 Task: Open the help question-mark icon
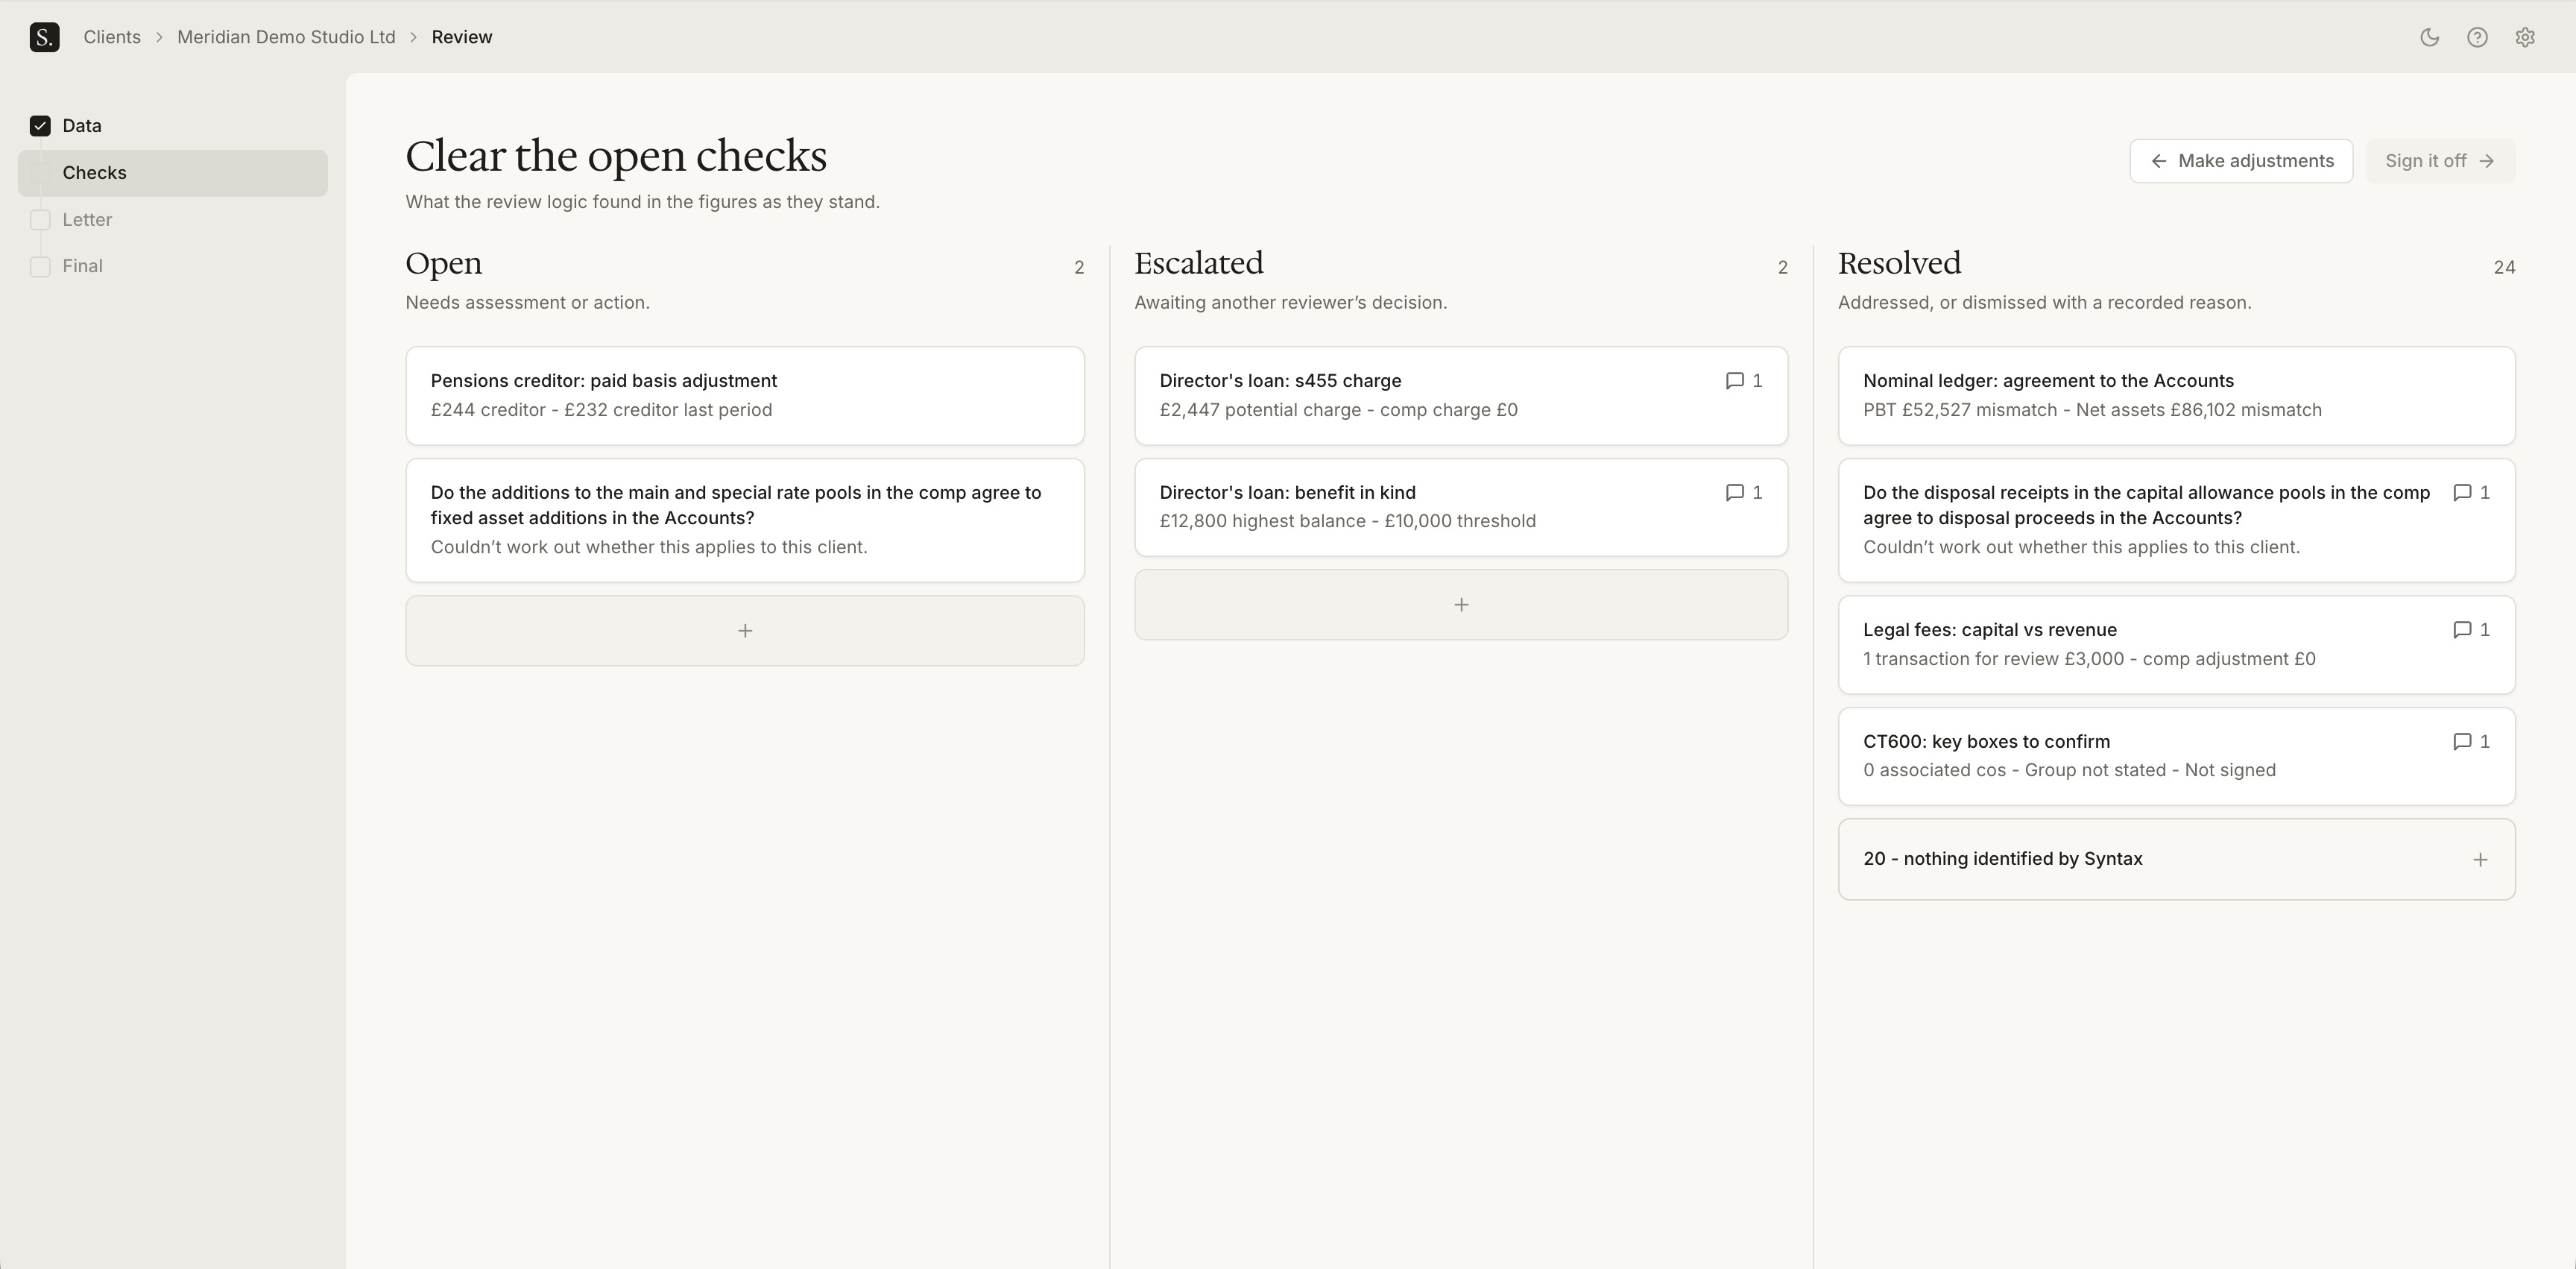click(x=2477, y=37)
